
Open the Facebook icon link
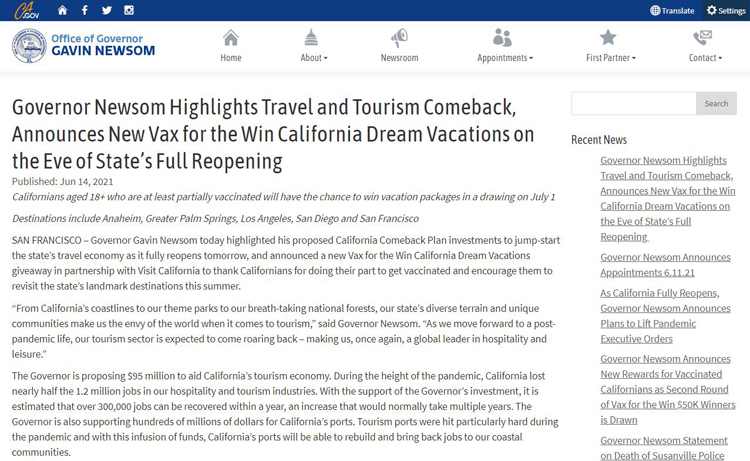tap(84, 10)
